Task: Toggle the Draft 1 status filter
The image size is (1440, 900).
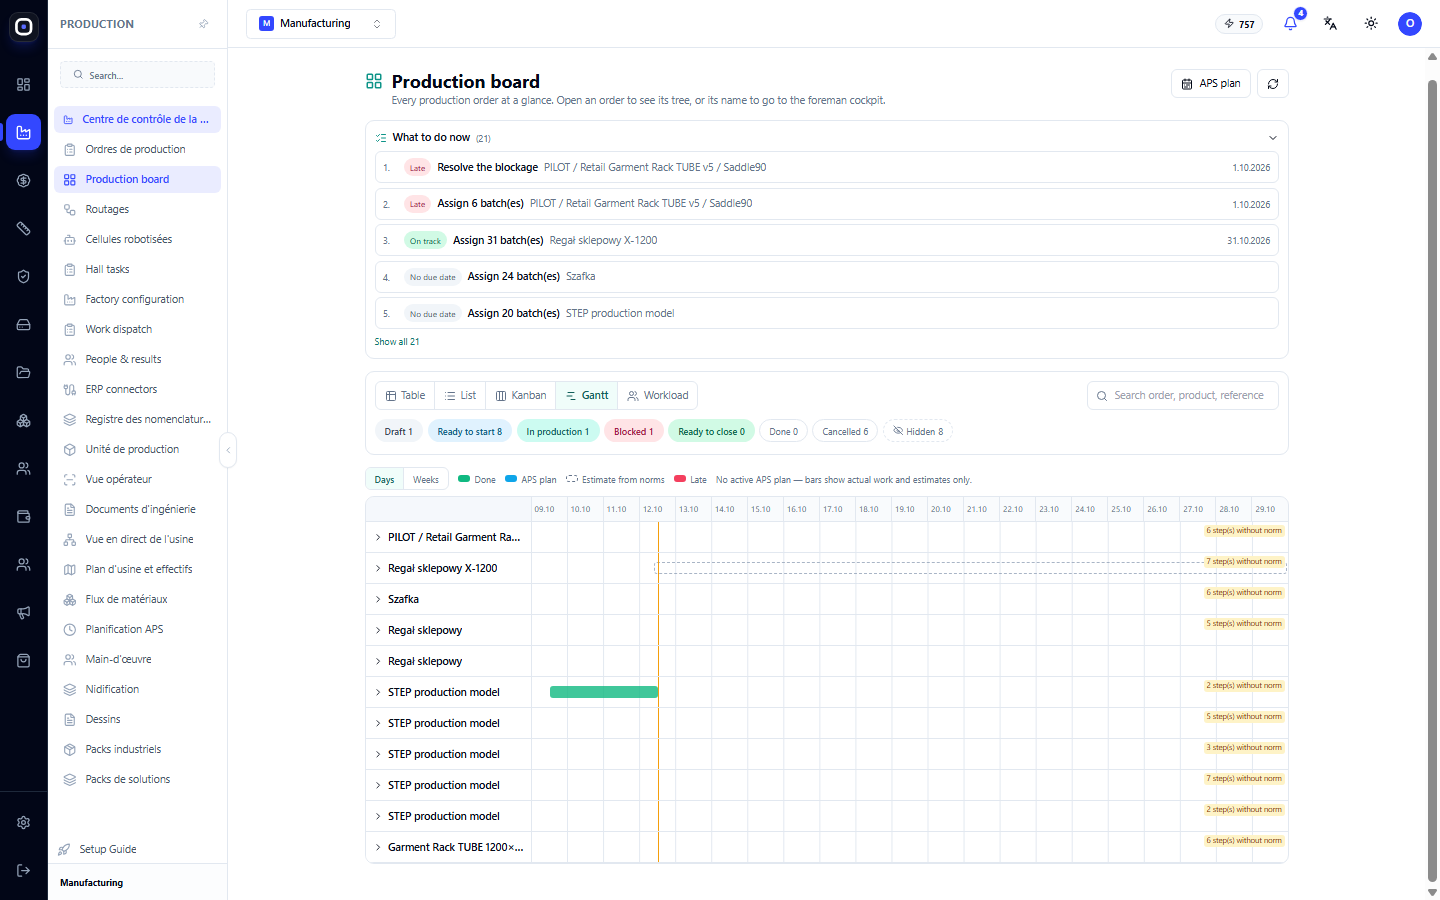Action: coord(399,432)
